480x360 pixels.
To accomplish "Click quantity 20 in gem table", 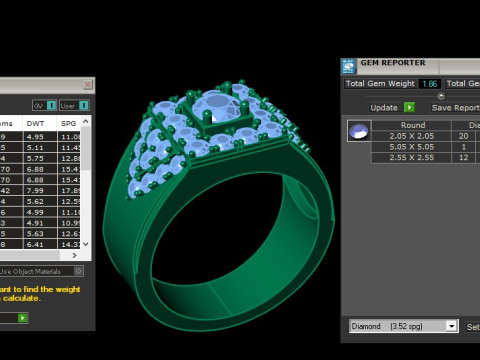I will tap(463, 136).
